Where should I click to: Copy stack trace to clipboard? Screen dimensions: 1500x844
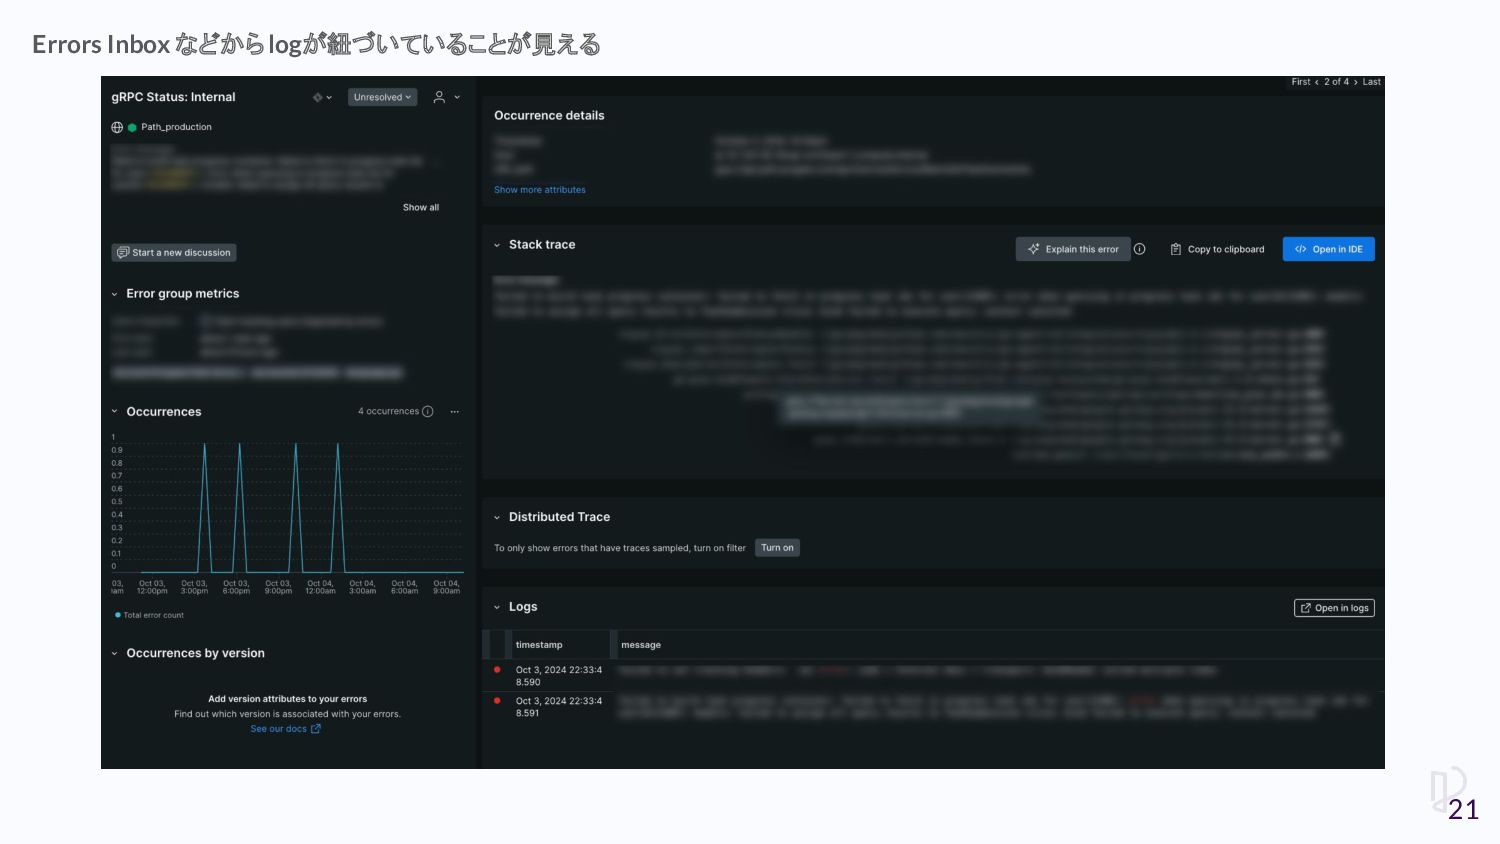[1217, 249]
